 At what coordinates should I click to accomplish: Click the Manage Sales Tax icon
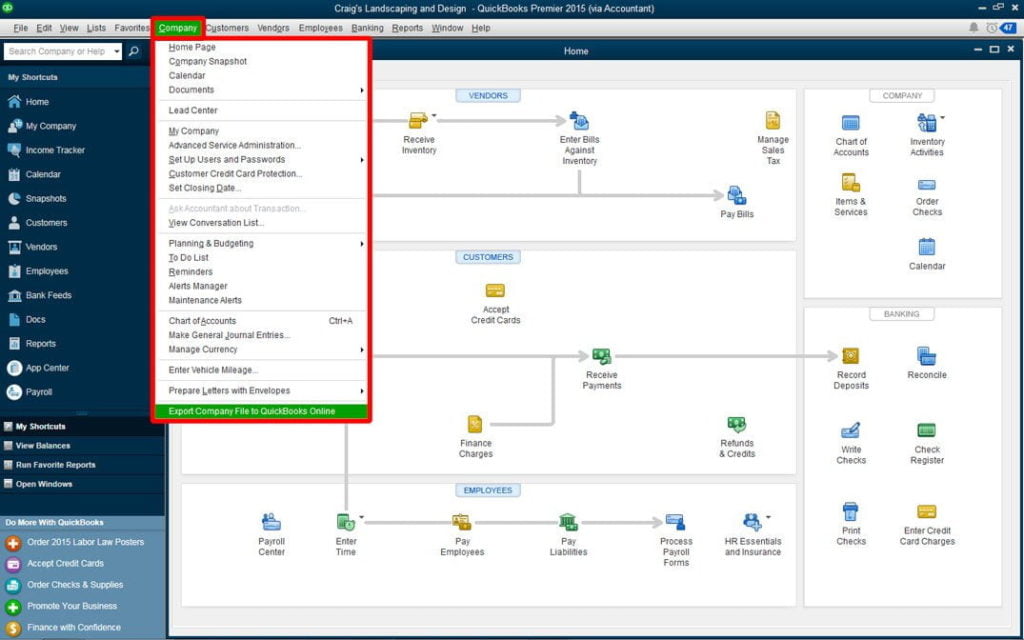pos(772,121)
